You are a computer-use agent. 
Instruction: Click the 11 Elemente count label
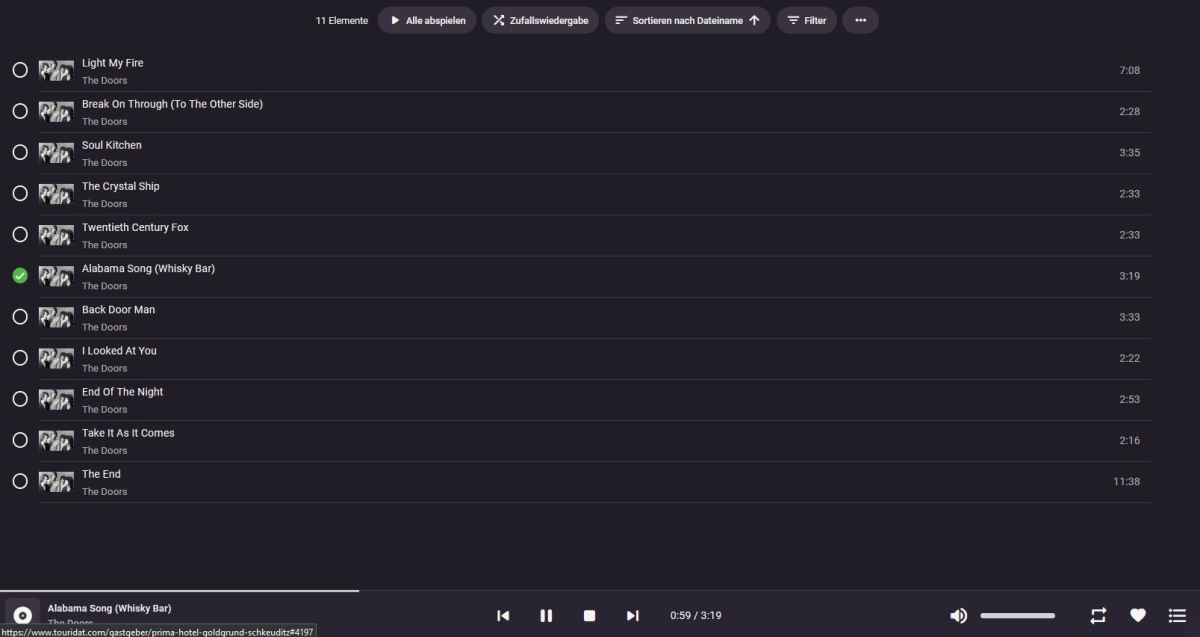point(342,20)
